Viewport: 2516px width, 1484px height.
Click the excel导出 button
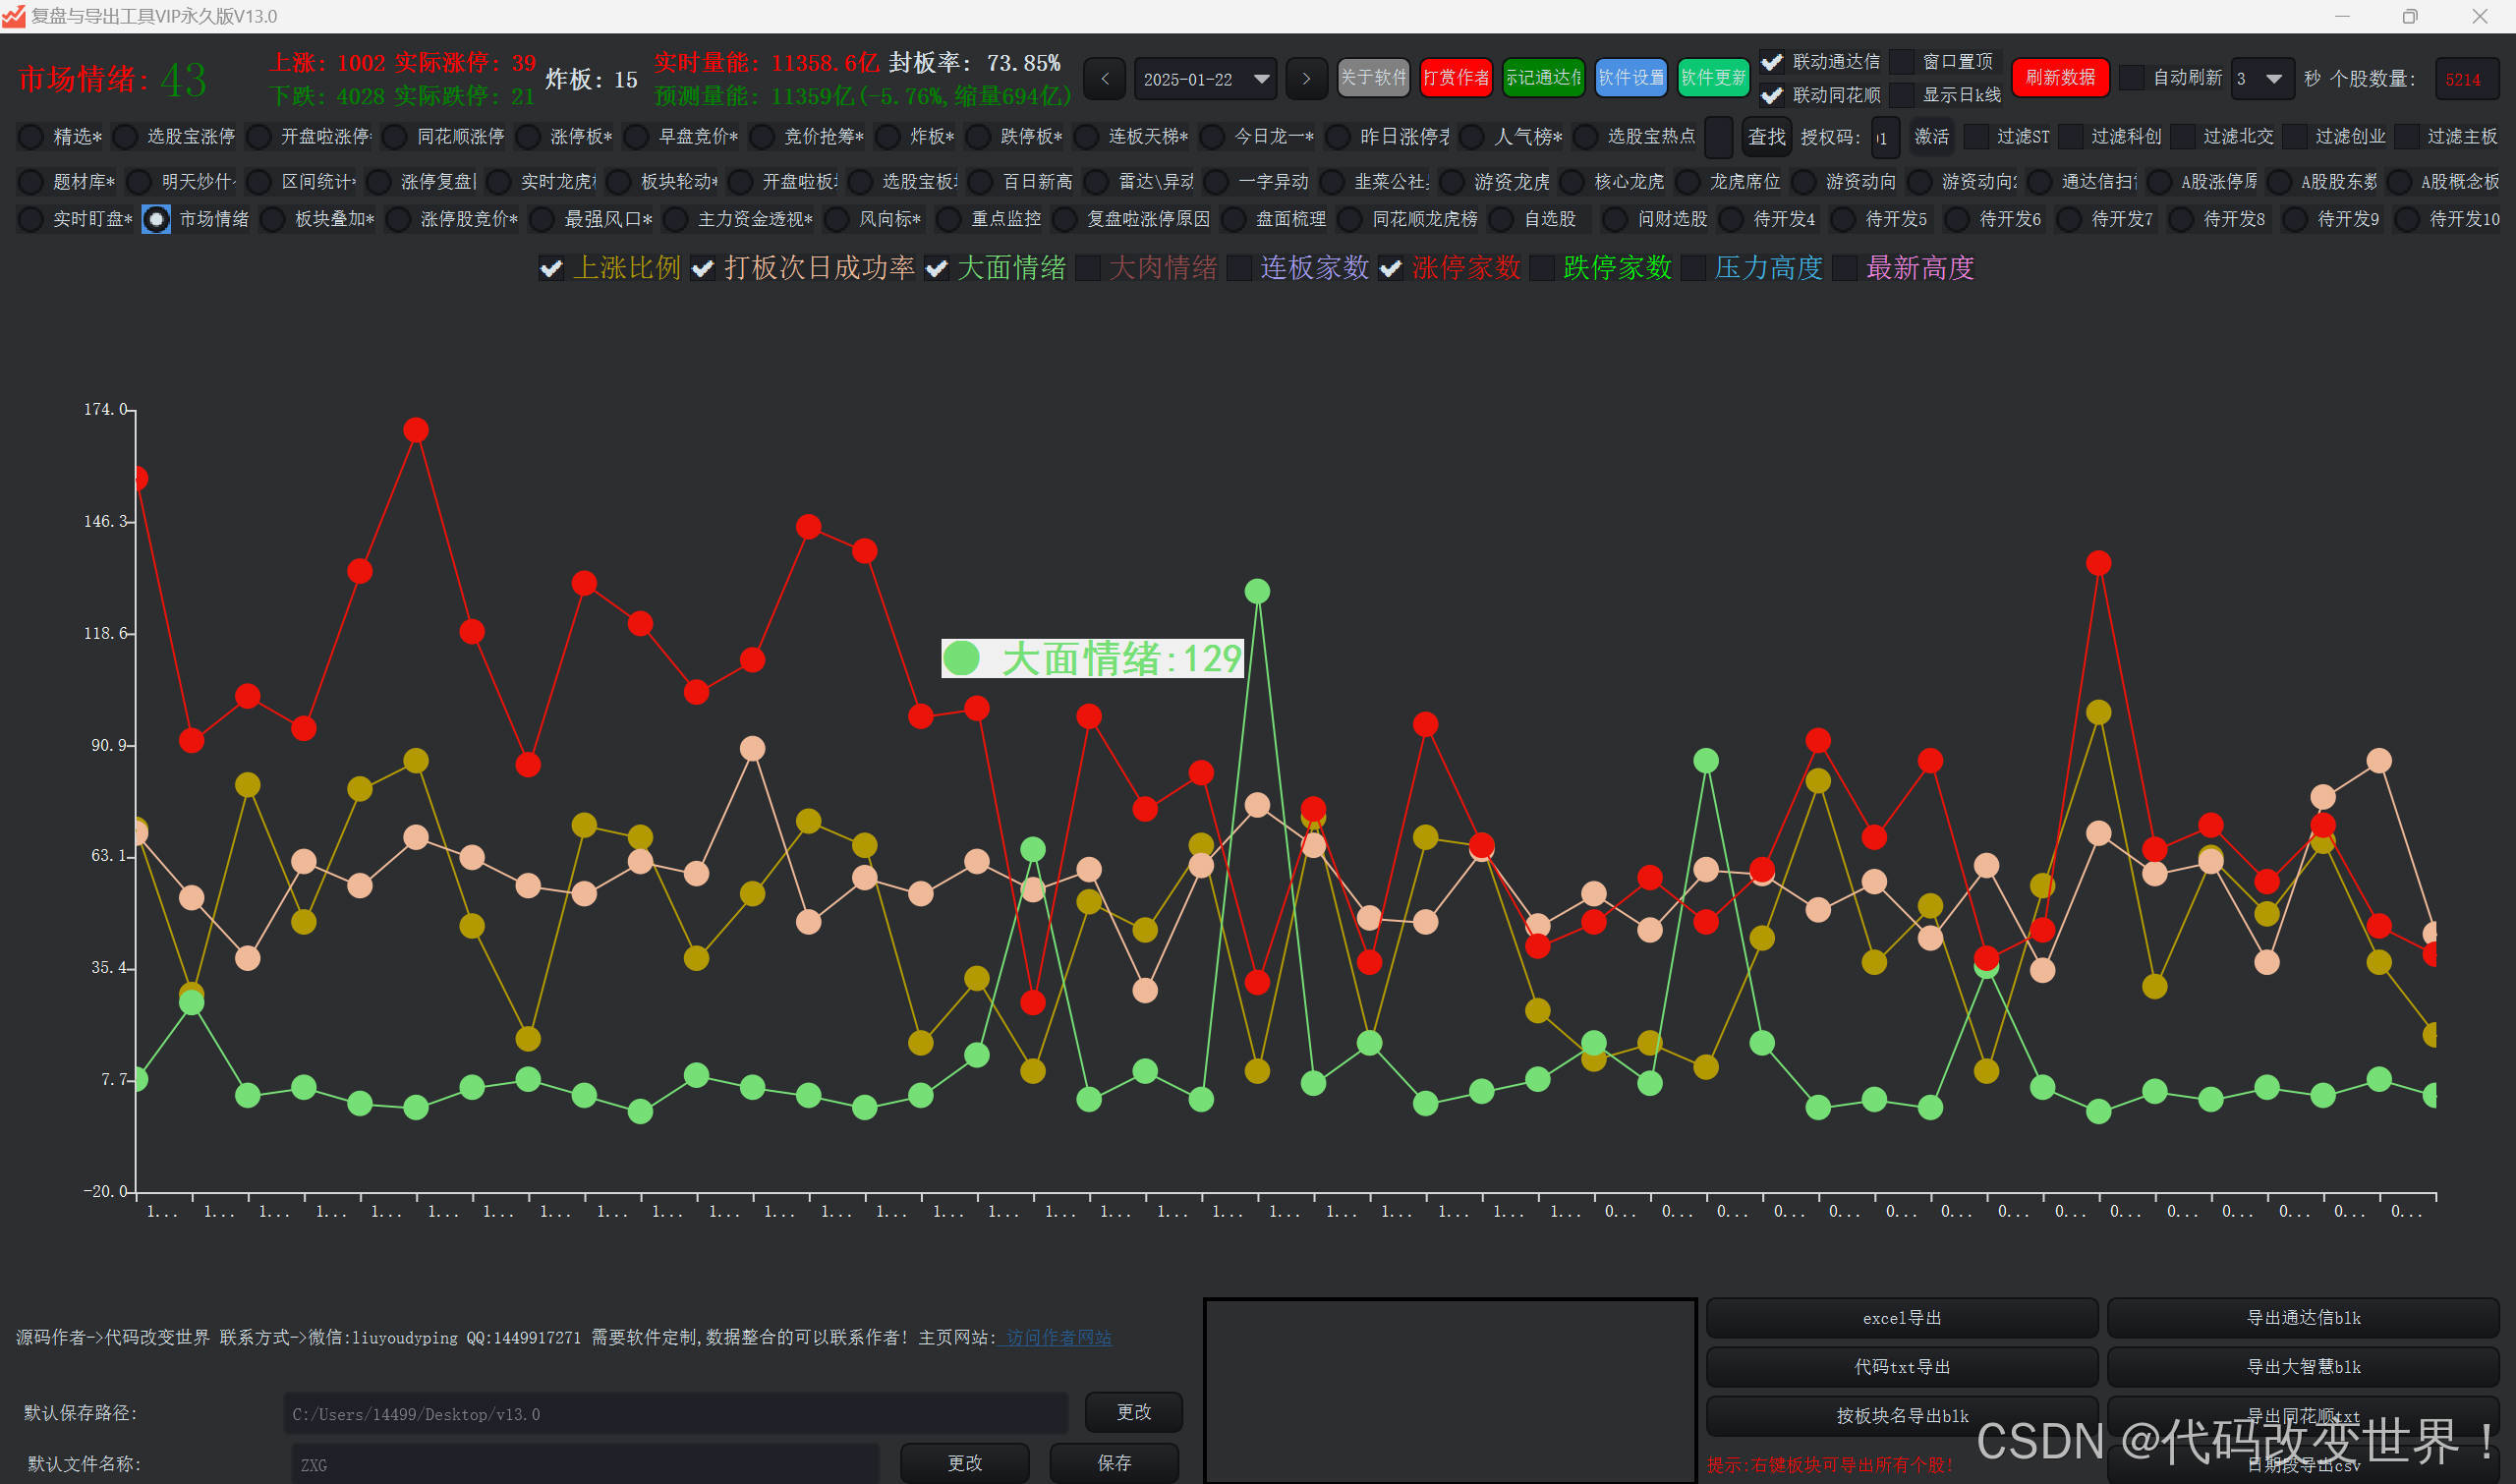1901,1318
